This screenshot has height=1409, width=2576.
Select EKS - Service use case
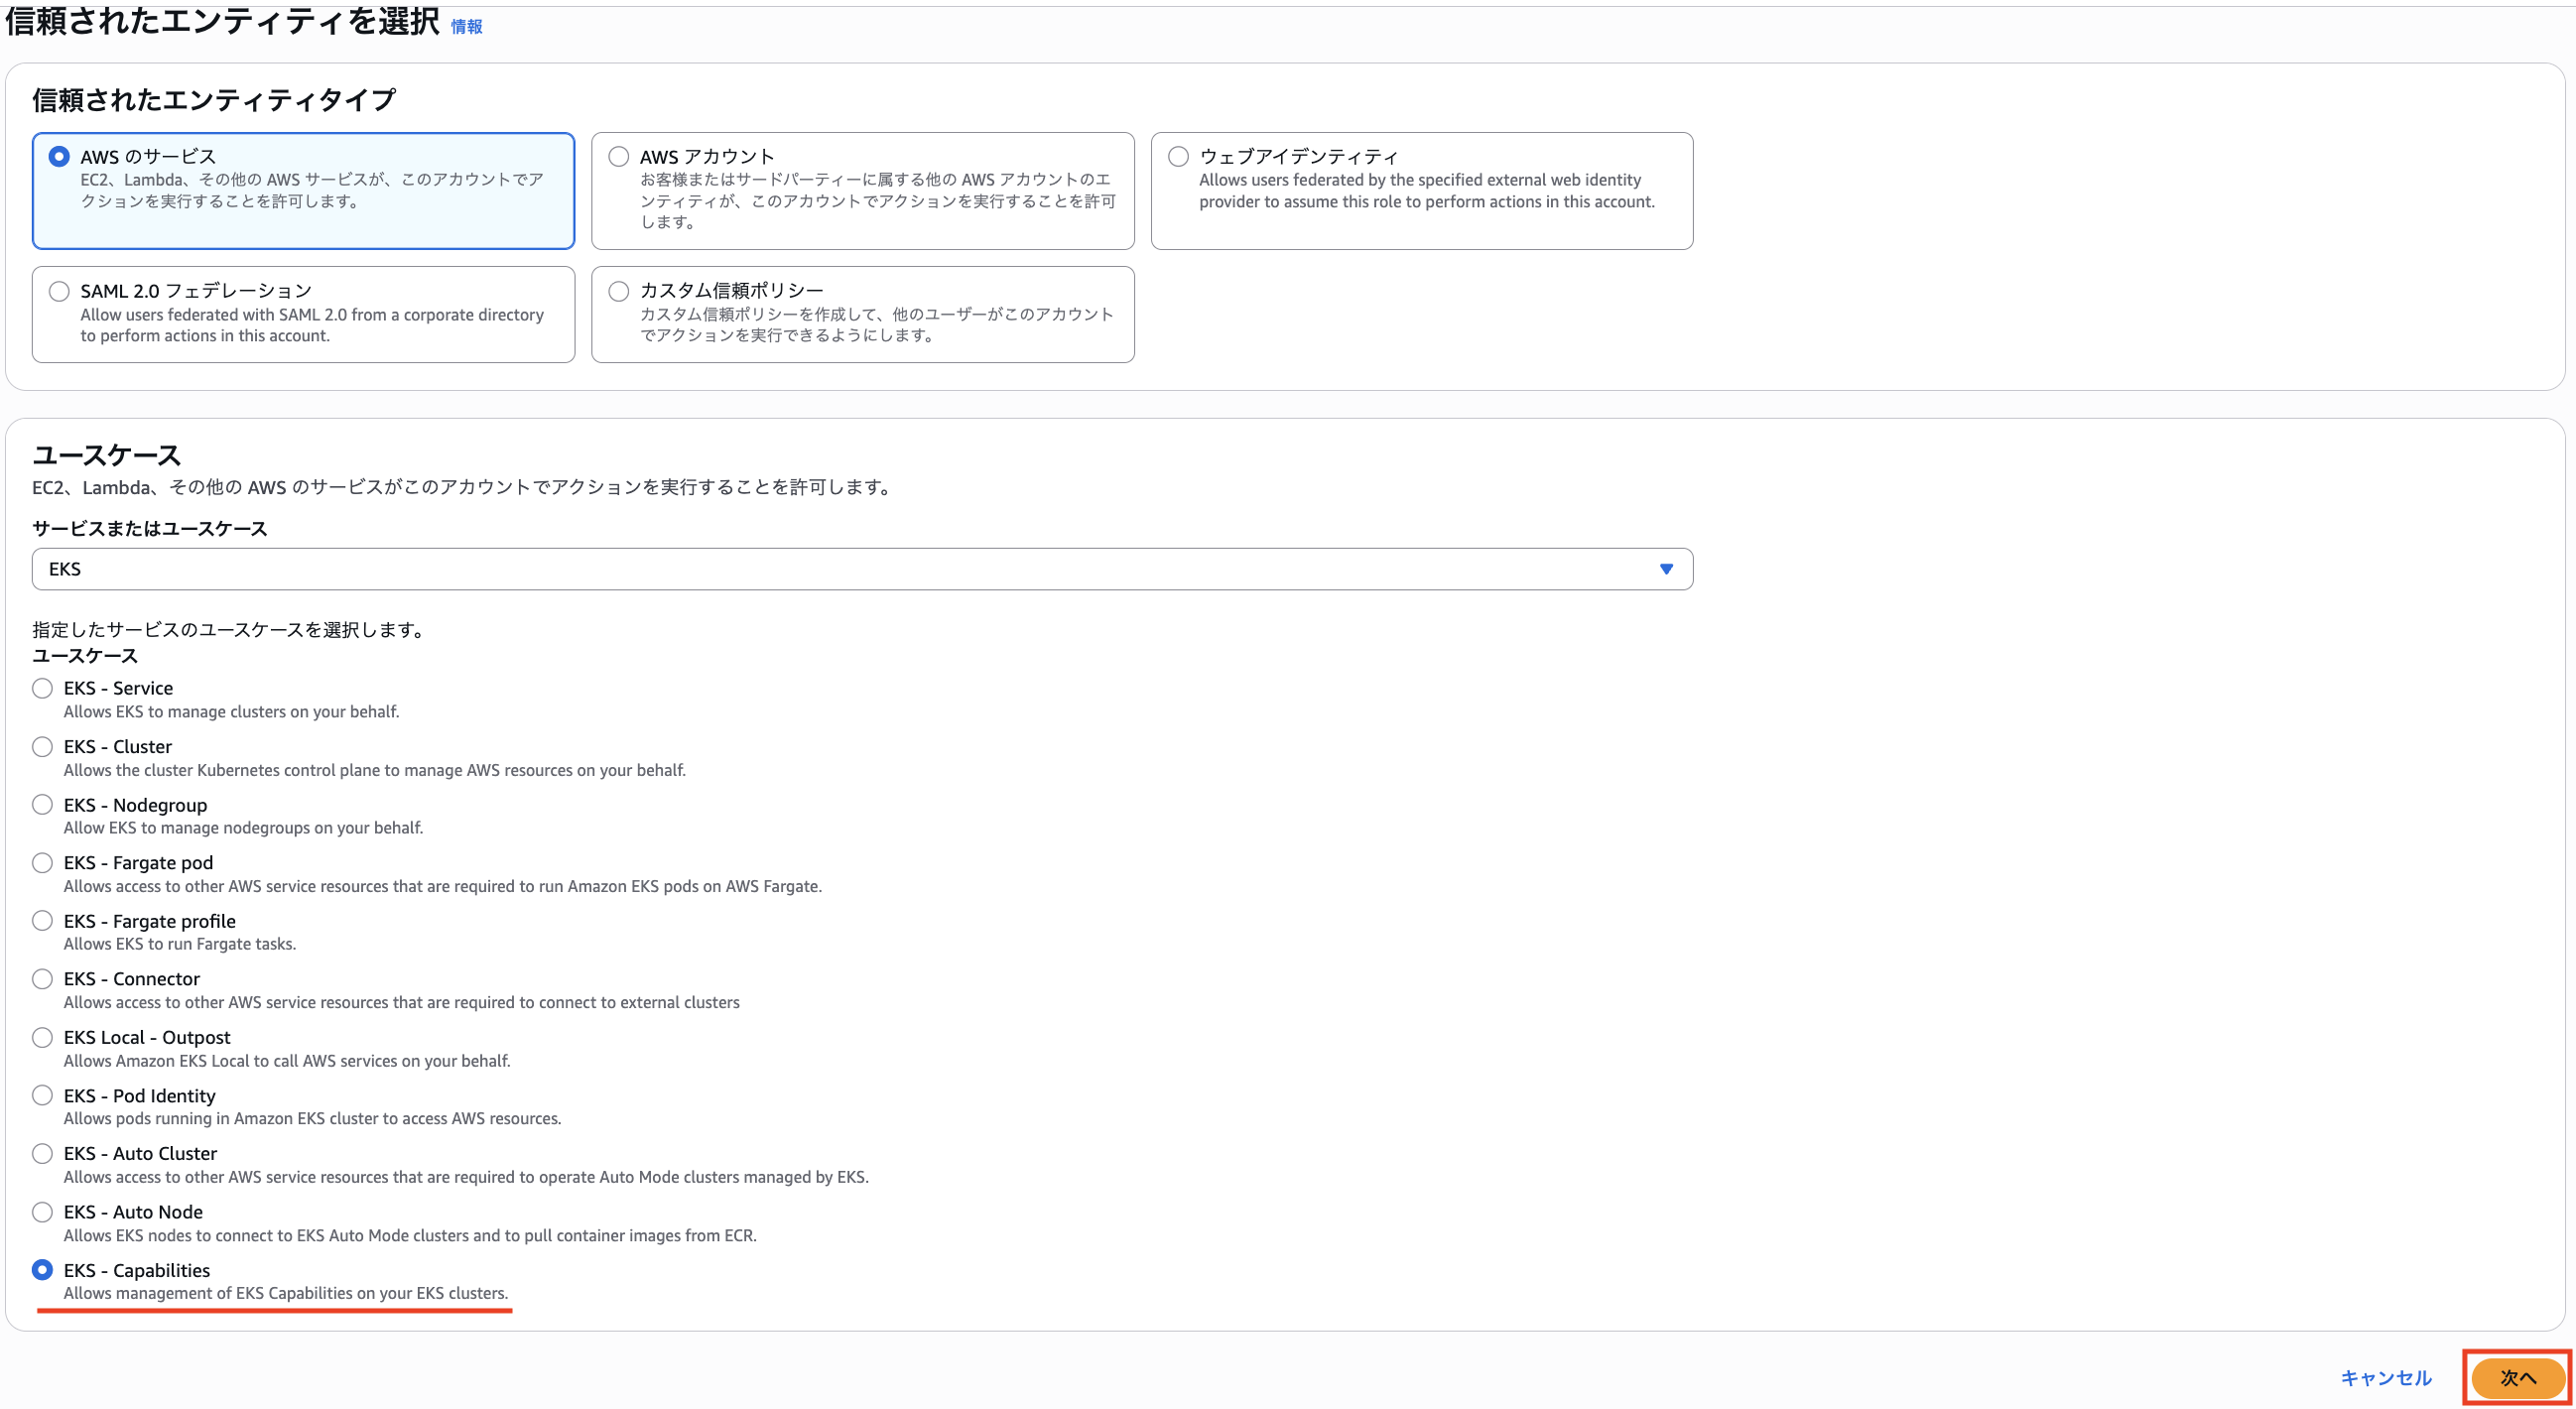click(42, 688)
